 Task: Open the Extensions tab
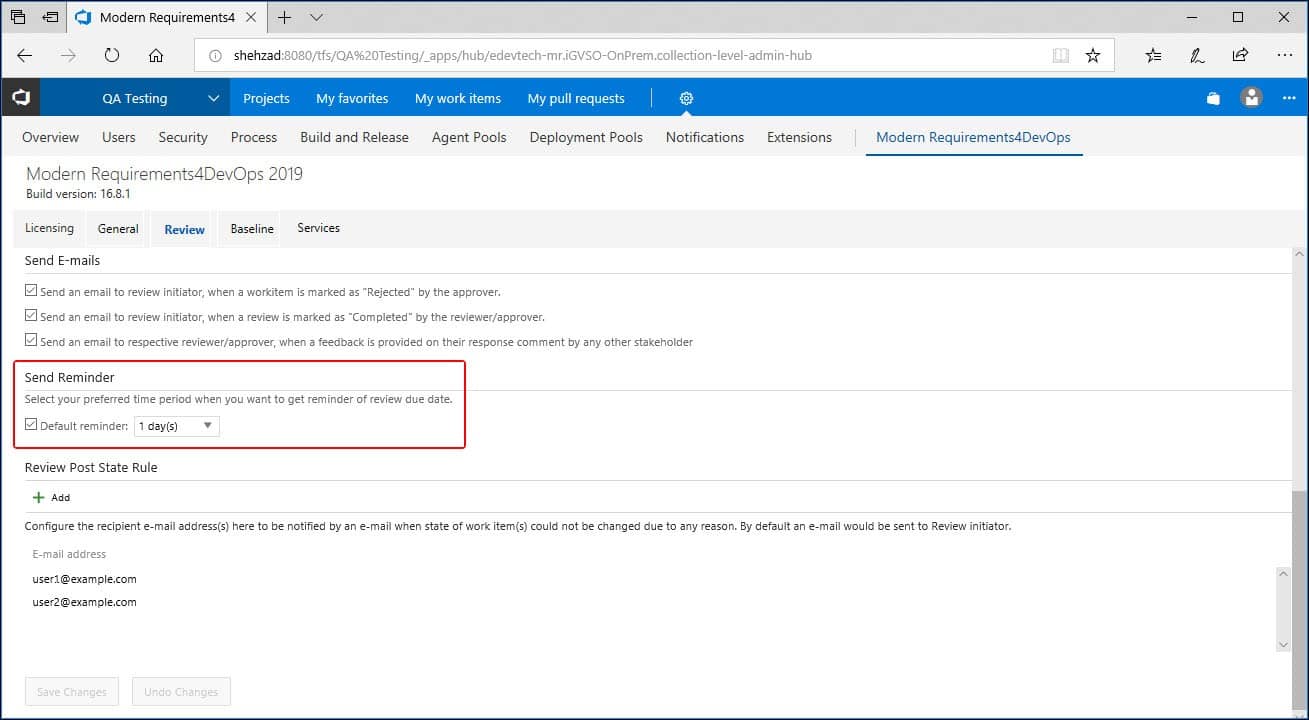click(x=799, y=137)
